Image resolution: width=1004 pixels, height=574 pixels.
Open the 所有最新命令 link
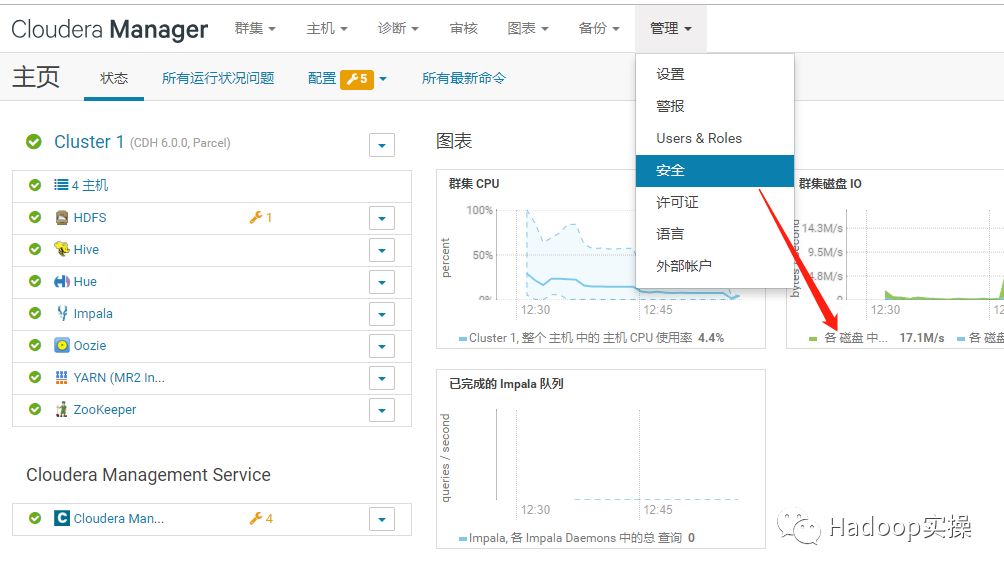coord(464,78)
